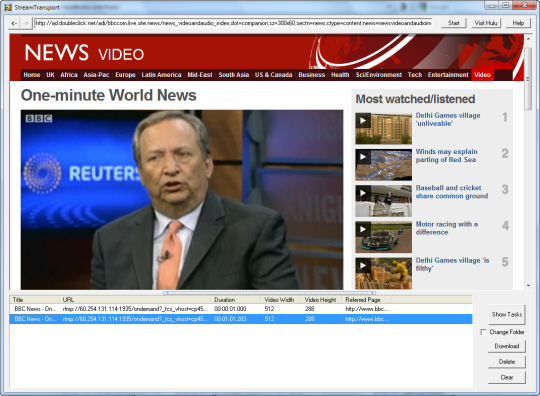Click the Download button

click(507, 346)
